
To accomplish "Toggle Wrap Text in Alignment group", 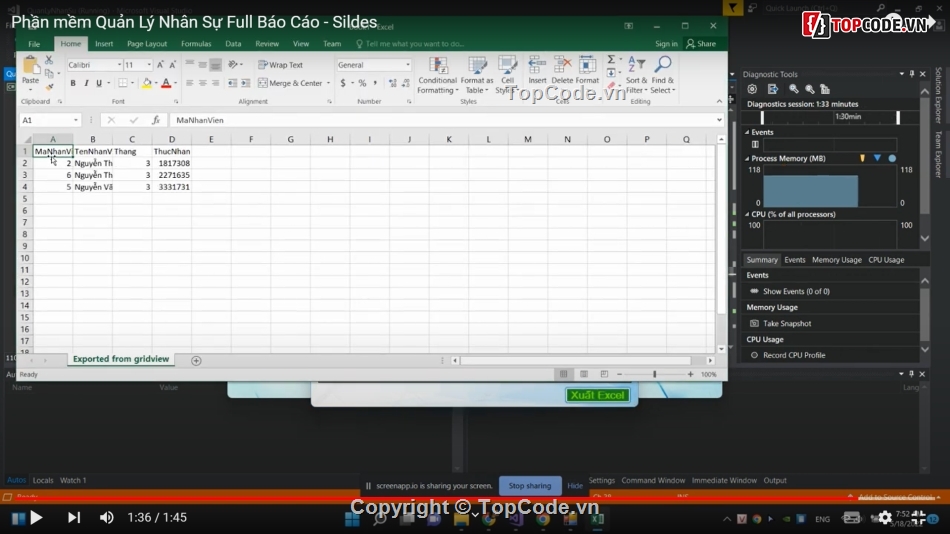I will 281,65.
